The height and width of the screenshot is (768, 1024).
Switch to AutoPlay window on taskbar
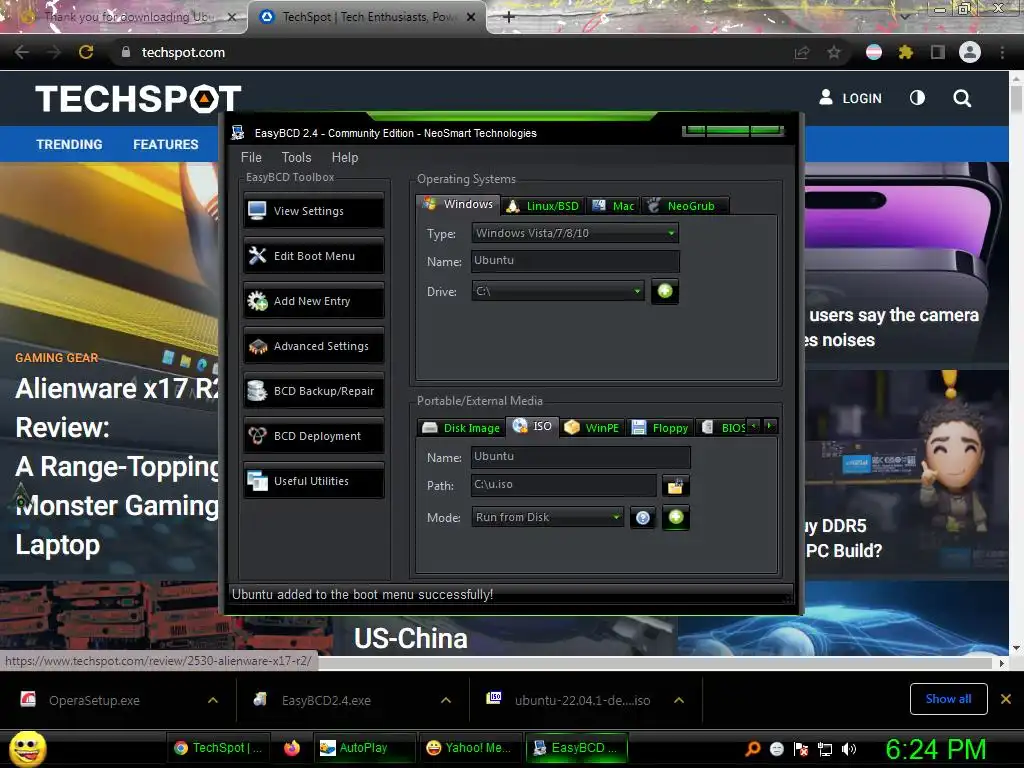coord(365,748)
